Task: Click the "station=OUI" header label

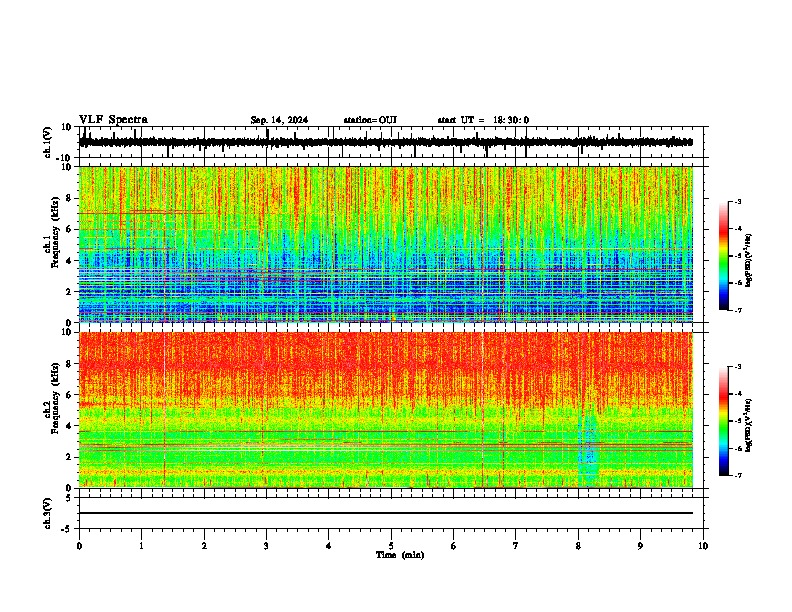Action: point(370,120)
